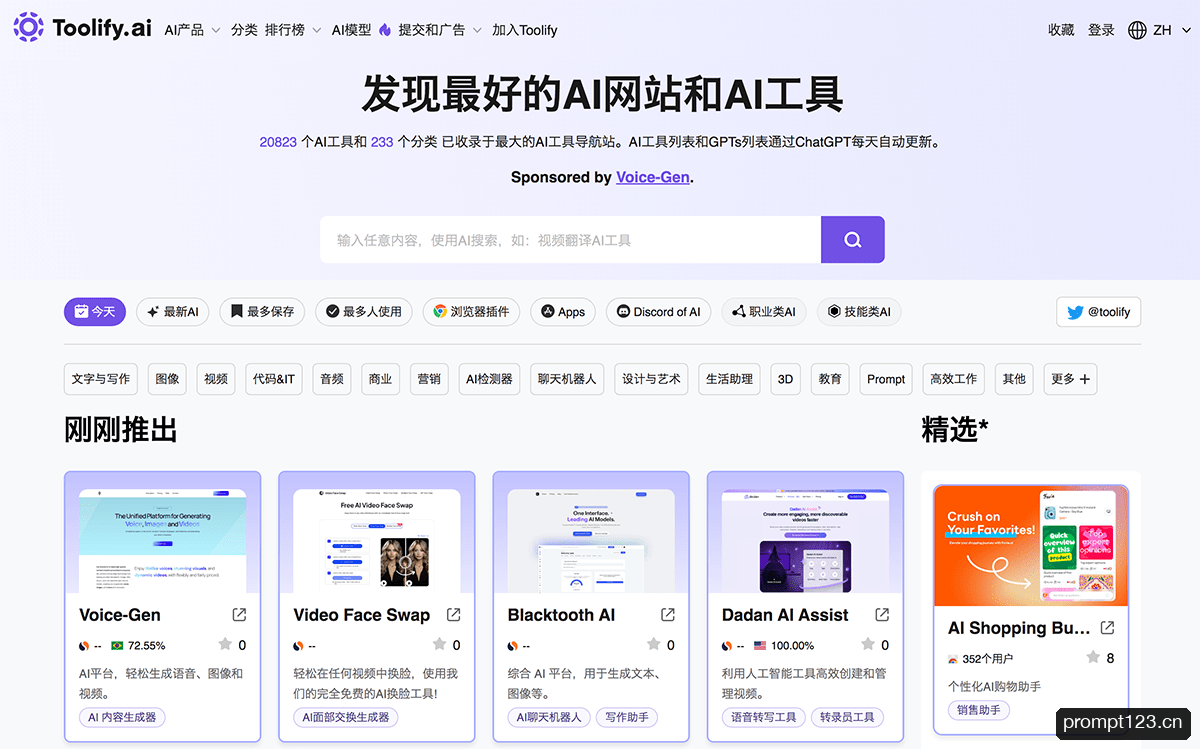Select the AI检测器 category
1200x749 pixels.
click(489, 379)
